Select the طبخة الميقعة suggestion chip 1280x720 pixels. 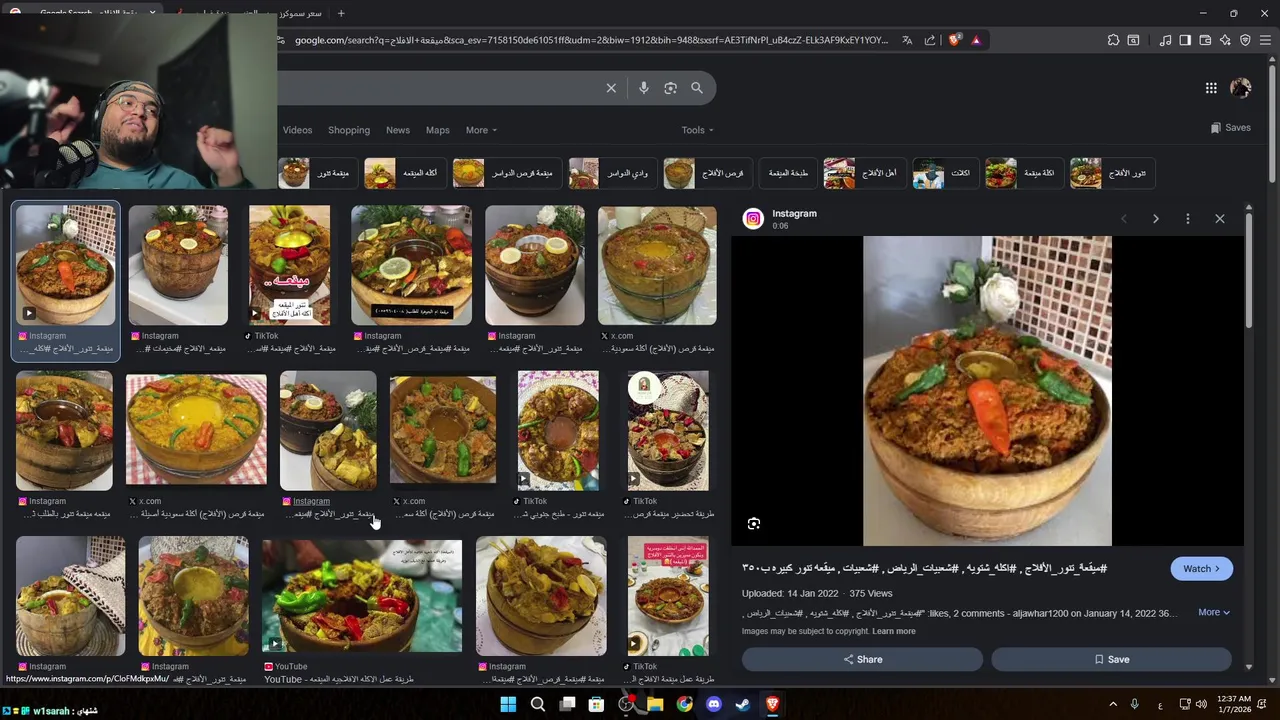click(x=788, y=173)
